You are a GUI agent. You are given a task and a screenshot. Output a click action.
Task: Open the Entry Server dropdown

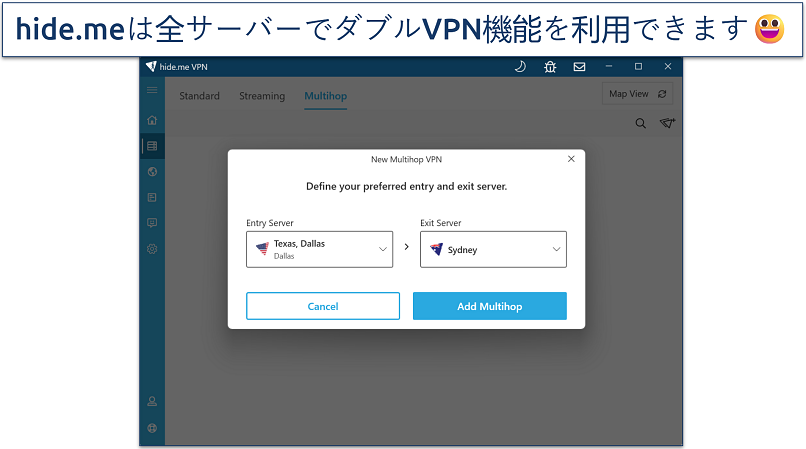pyautogui.click(x=319, y=250)
